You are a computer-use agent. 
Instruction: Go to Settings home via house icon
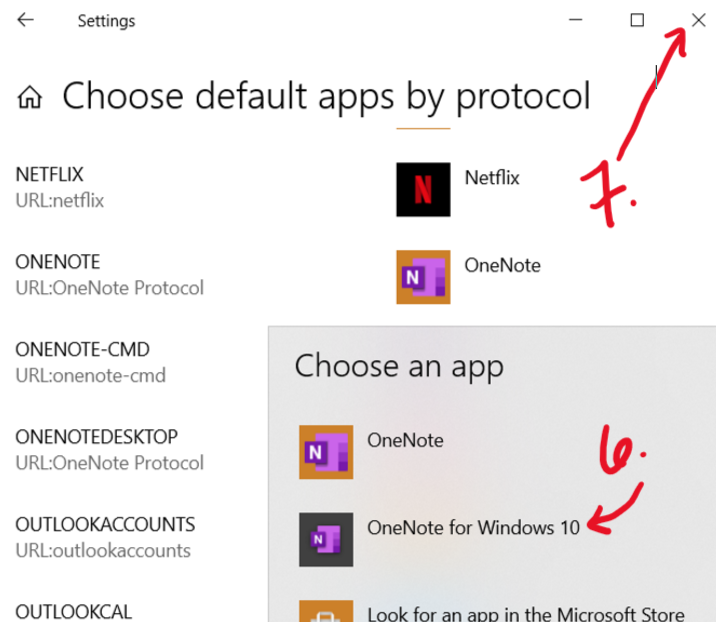[x=30, y=97]
